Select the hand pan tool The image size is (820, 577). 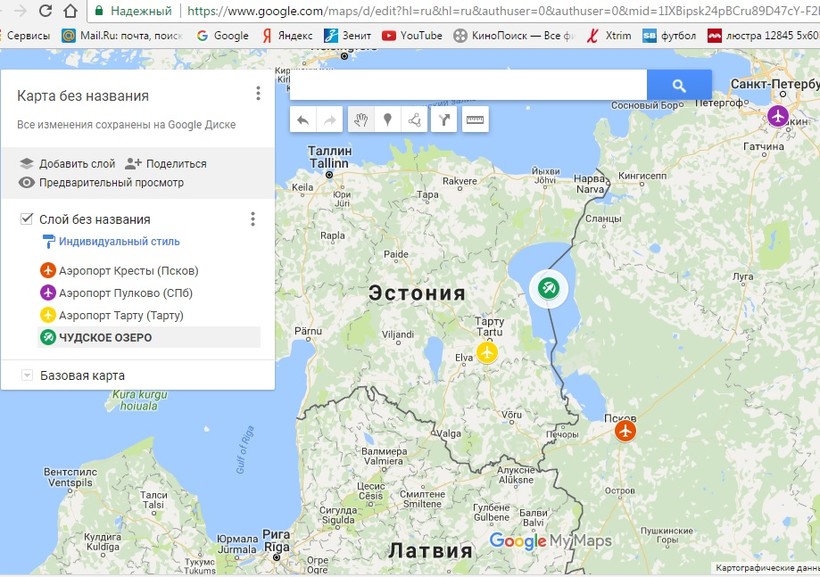[361, 120]
